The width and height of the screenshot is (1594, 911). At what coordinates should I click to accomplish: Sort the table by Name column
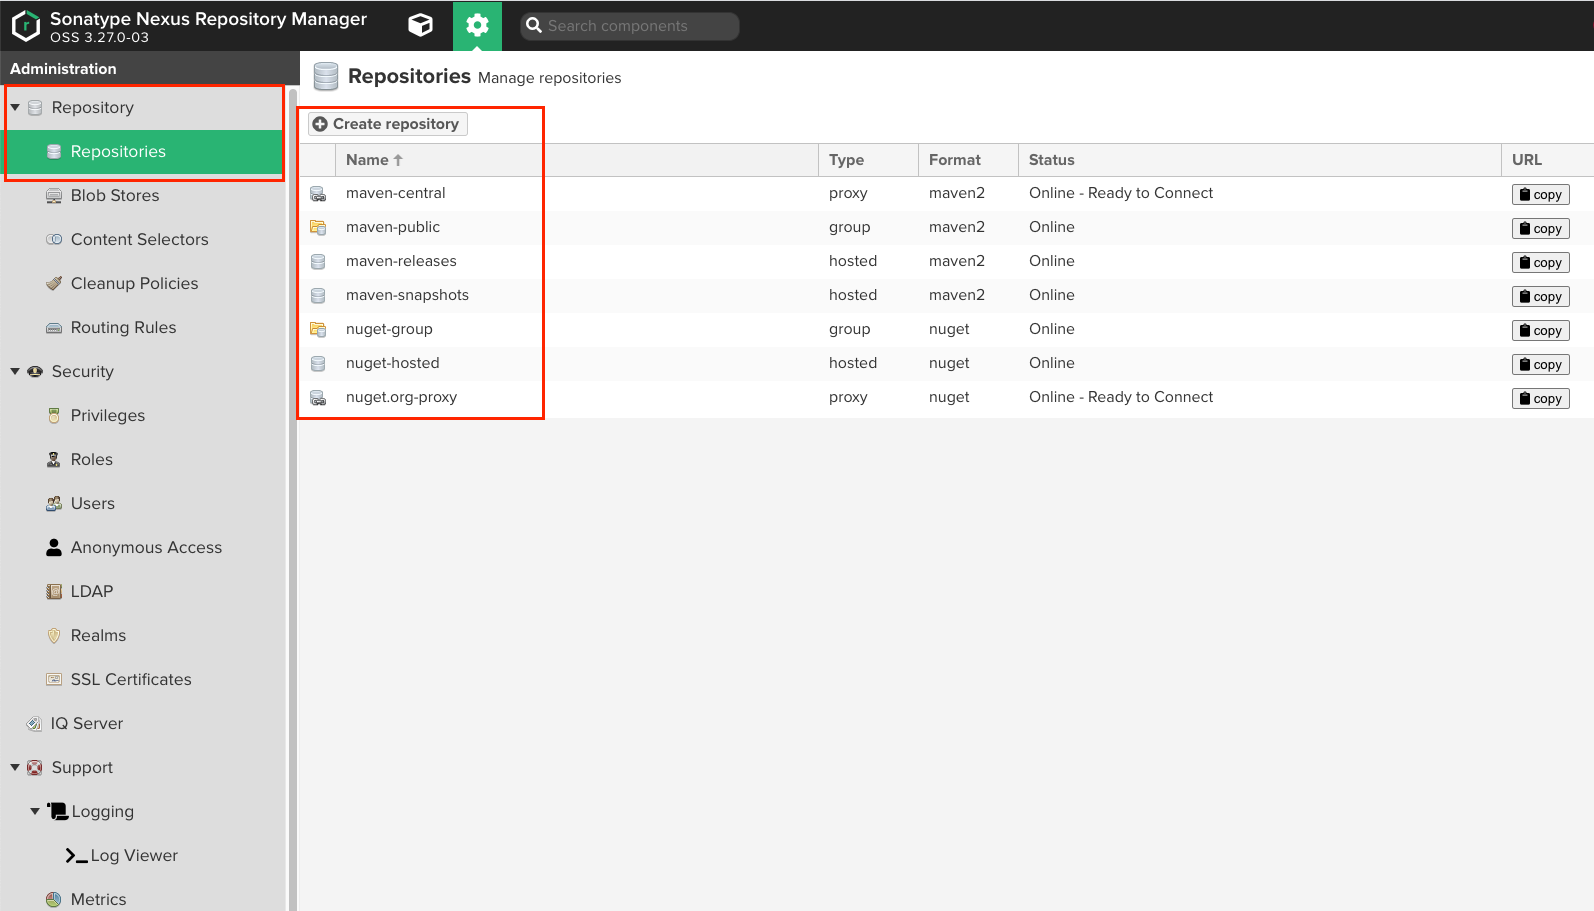[x=577, y=160]
